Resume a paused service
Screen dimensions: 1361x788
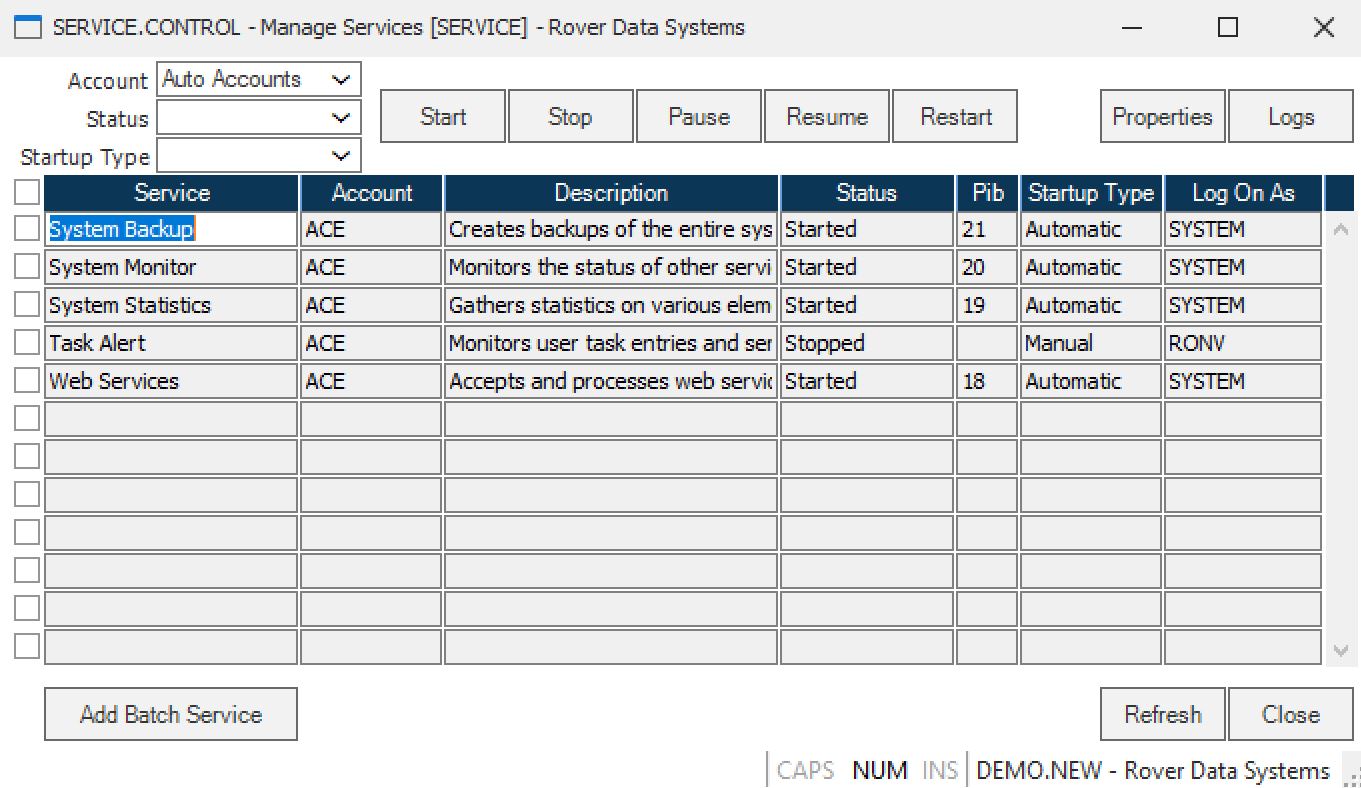click(826, 116)
